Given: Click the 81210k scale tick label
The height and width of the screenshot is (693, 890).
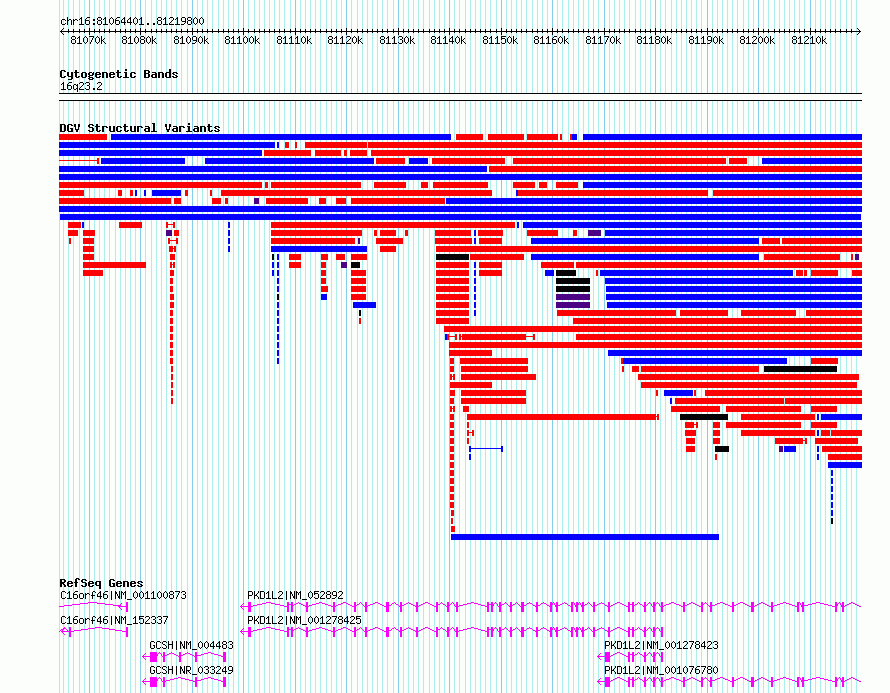Looking at the screenshot, I should (x=809, y=40).
